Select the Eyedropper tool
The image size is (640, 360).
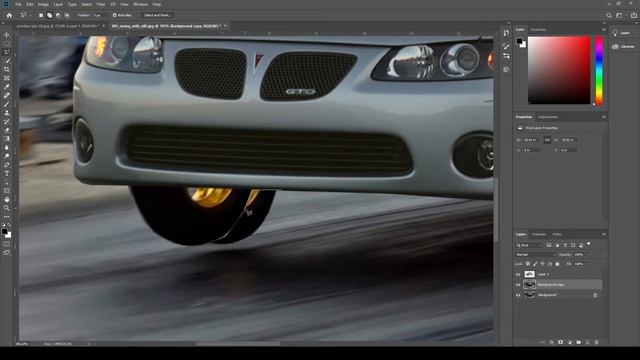click(x=7, y=87)
